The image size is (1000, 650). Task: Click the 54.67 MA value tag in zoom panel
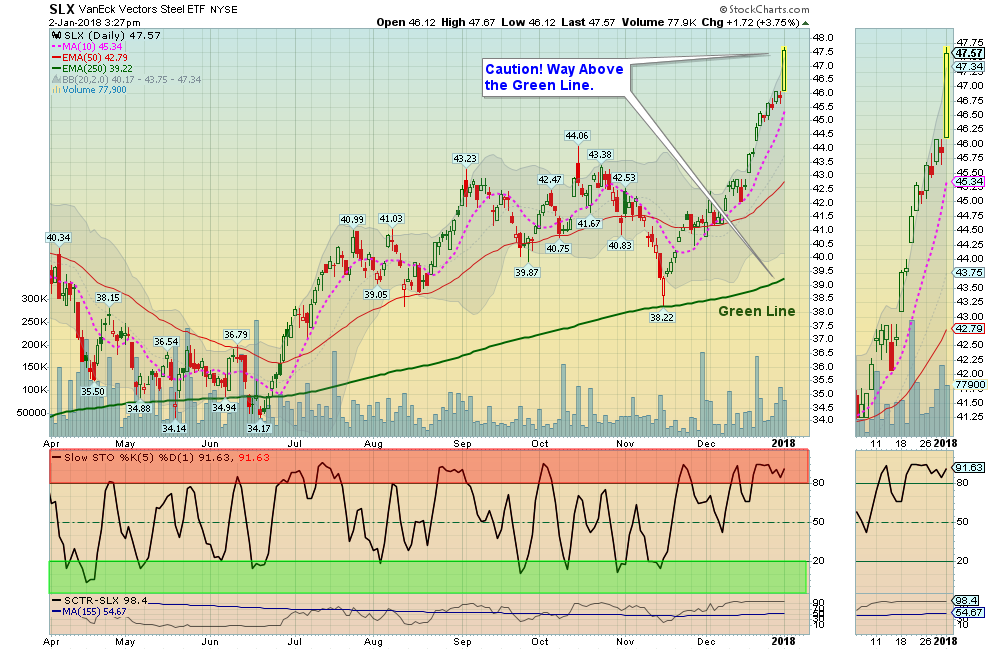[x=969, y=612]
